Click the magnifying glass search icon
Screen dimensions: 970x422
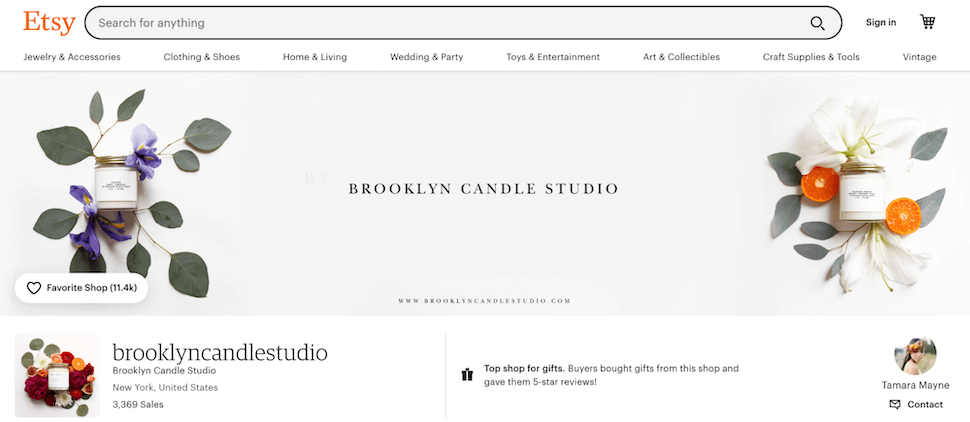[818, 23]
